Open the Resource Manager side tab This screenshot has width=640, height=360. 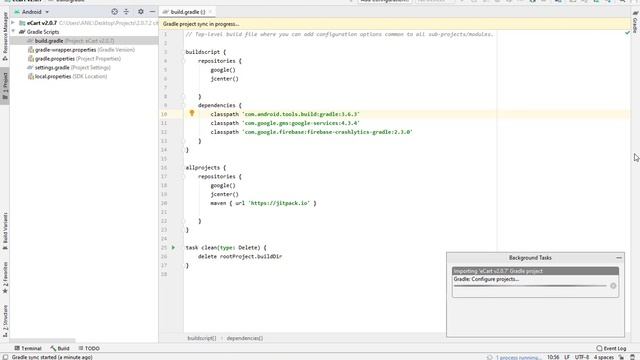pos(5,36)
